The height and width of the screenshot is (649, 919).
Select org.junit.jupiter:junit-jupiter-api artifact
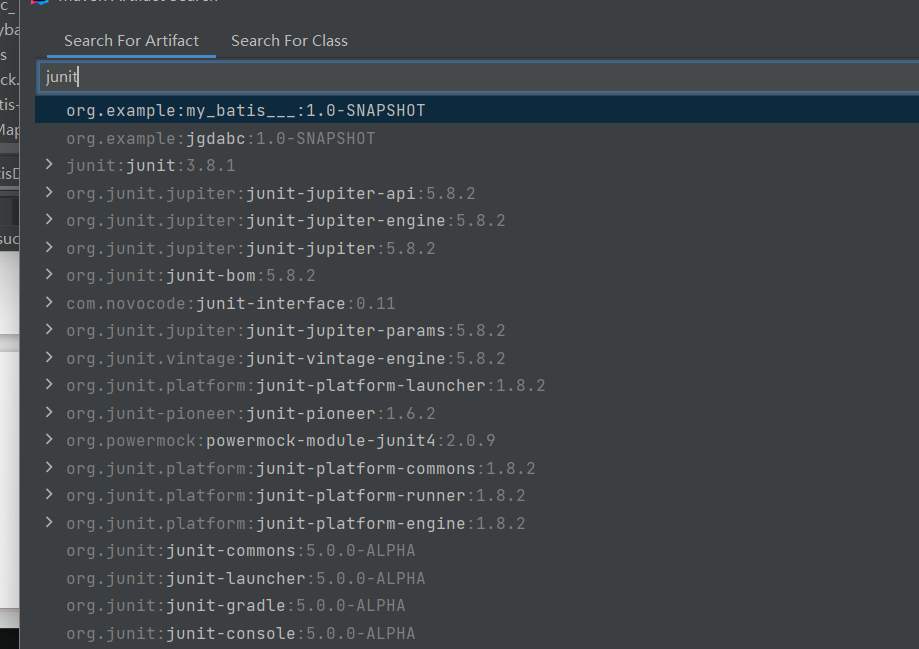coord(271,193)
